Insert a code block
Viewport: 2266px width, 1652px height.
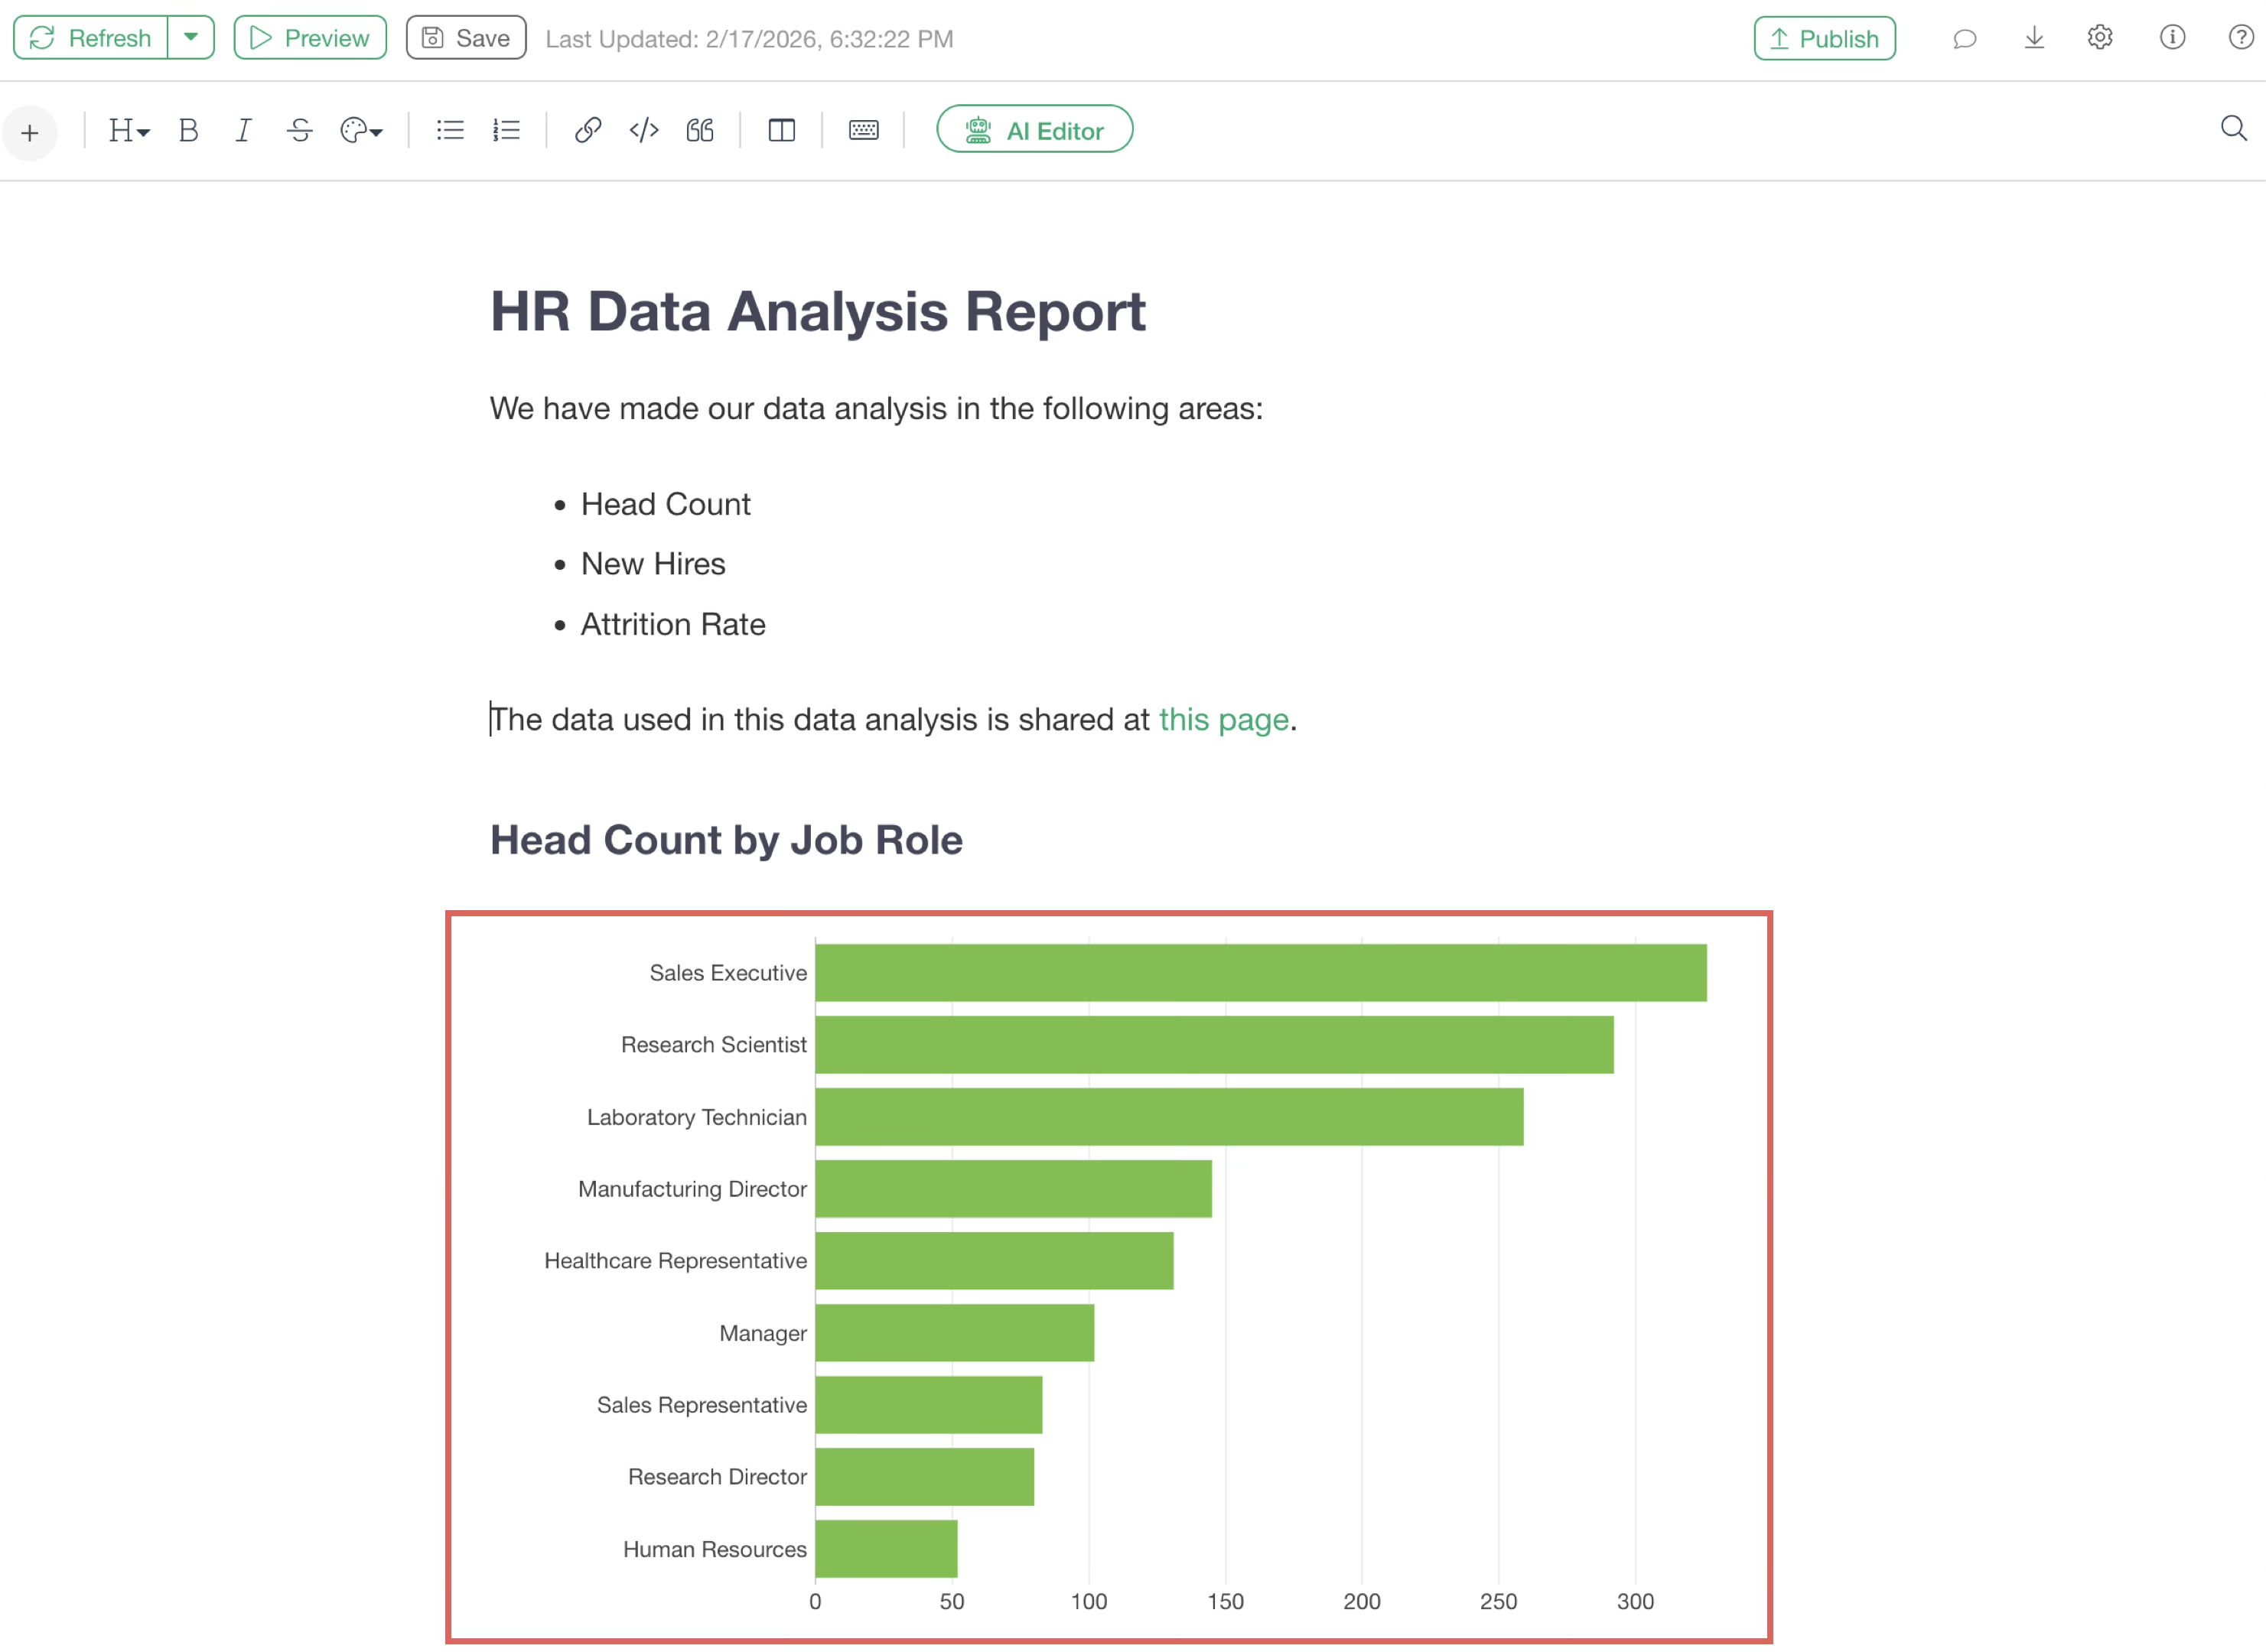644,131
